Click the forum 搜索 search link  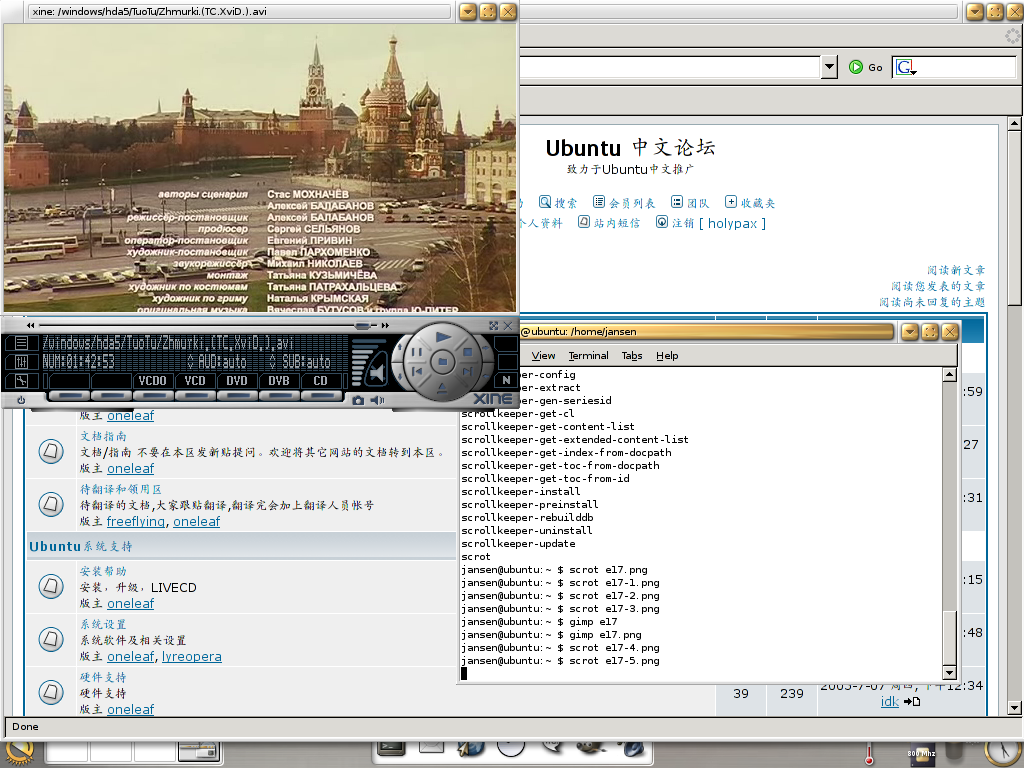pos(558,202)
